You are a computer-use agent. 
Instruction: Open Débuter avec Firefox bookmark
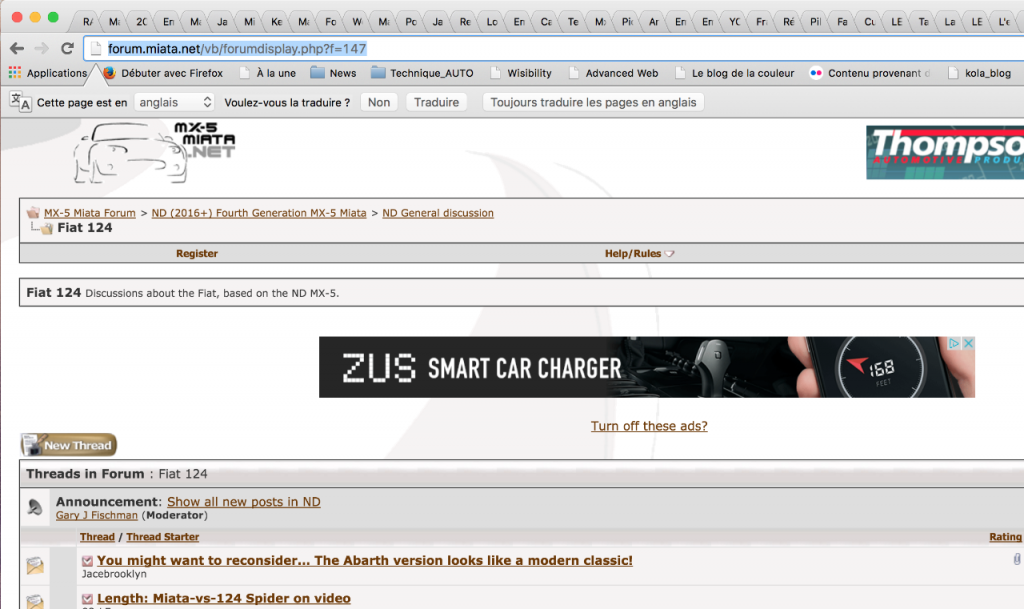click(x=163, y=73)
